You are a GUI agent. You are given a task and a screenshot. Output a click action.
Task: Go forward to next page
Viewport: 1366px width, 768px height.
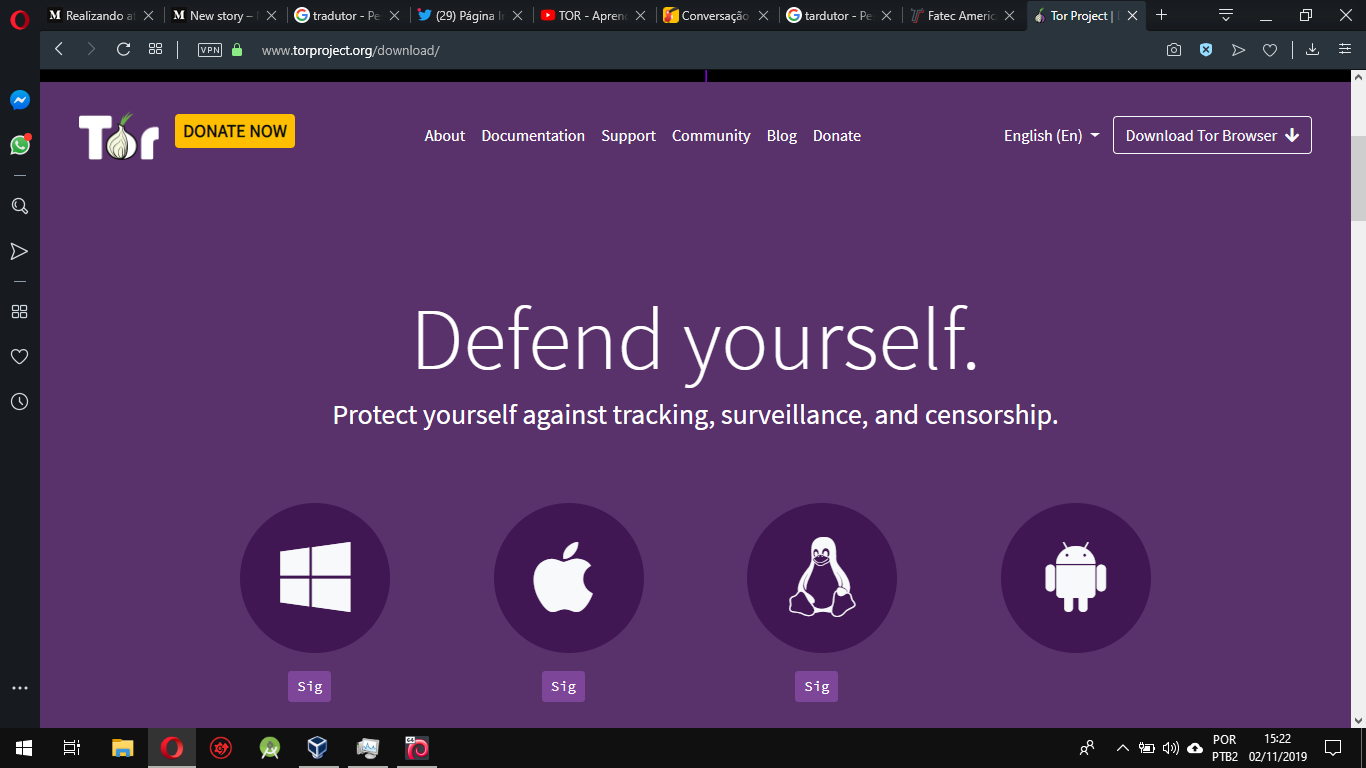91,49
